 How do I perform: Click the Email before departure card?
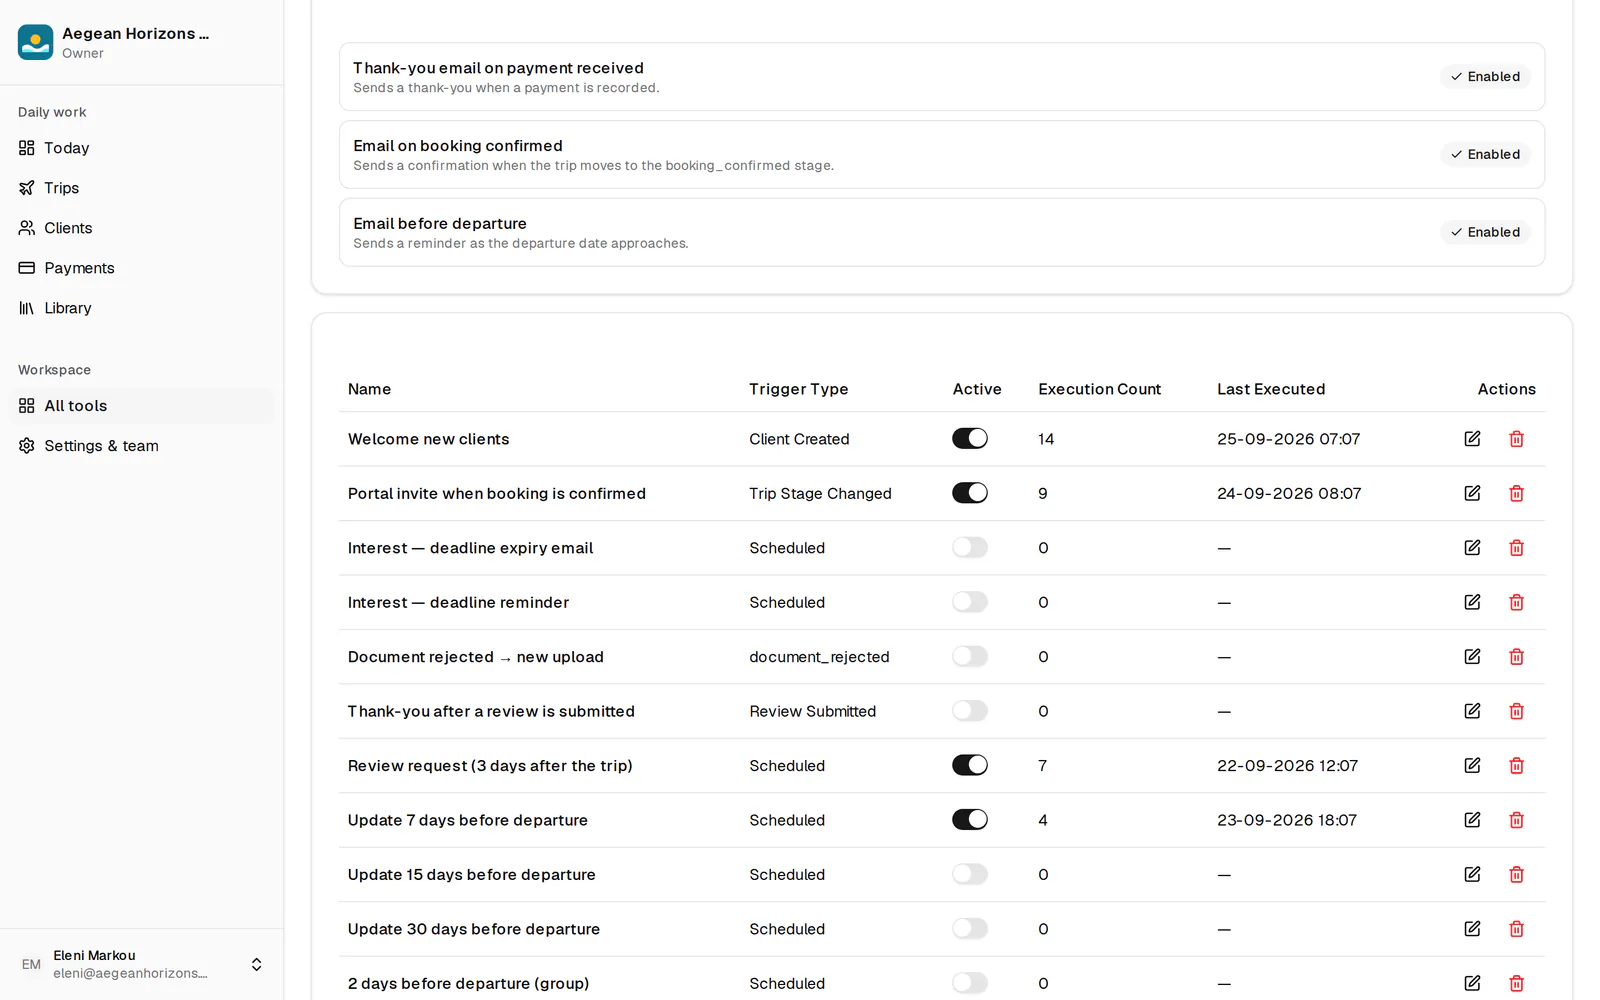[942, 232]
